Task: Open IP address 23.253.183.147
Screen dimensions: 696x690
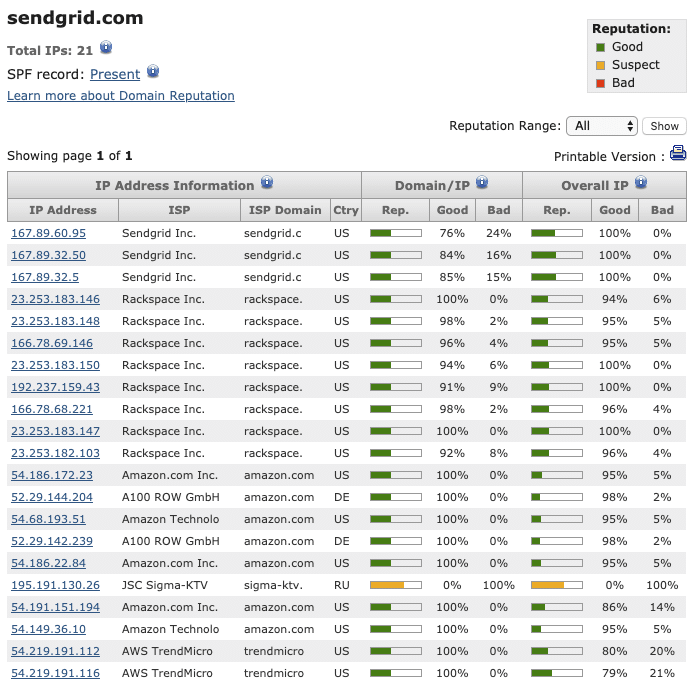Action: [x=55, y=431]
